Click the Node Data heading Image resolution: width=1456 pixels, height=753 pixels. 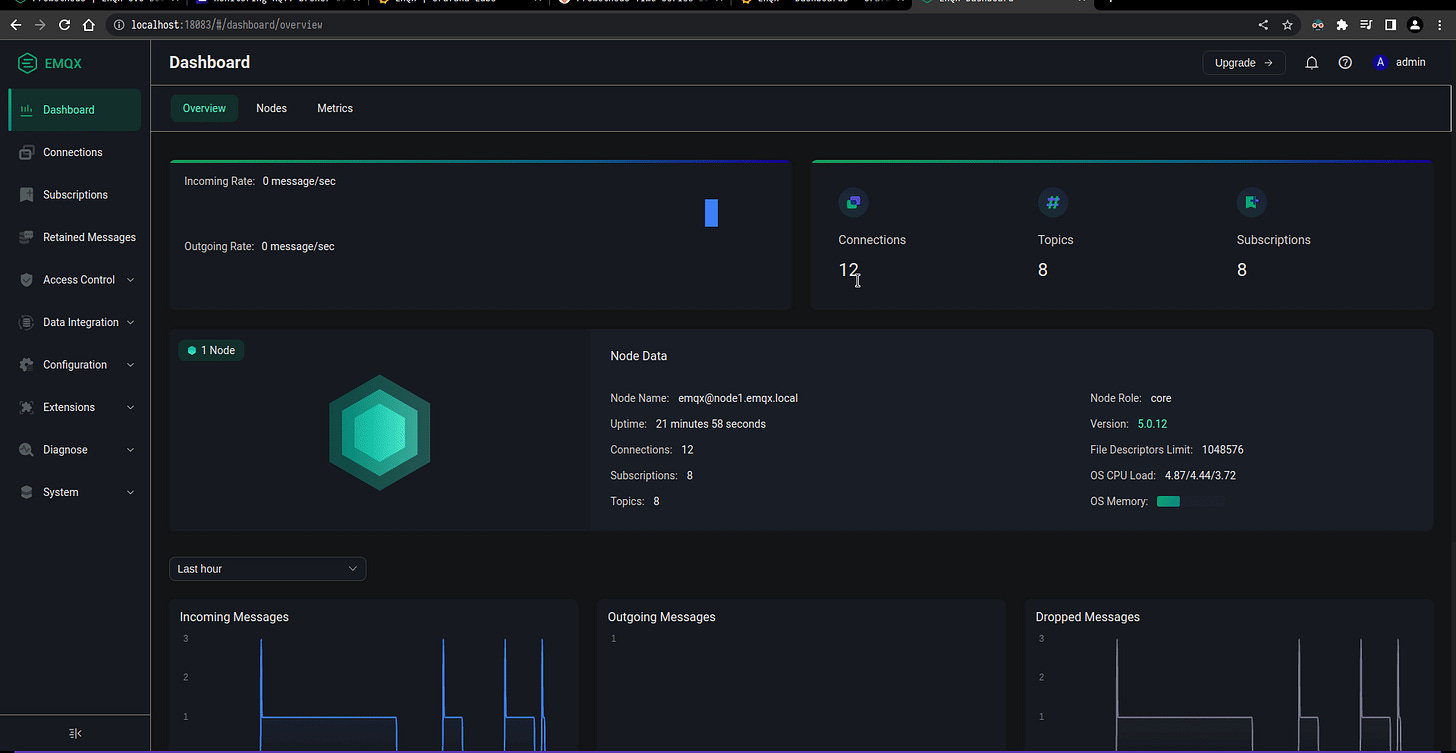pyautogui.click(x=638, y=356)
